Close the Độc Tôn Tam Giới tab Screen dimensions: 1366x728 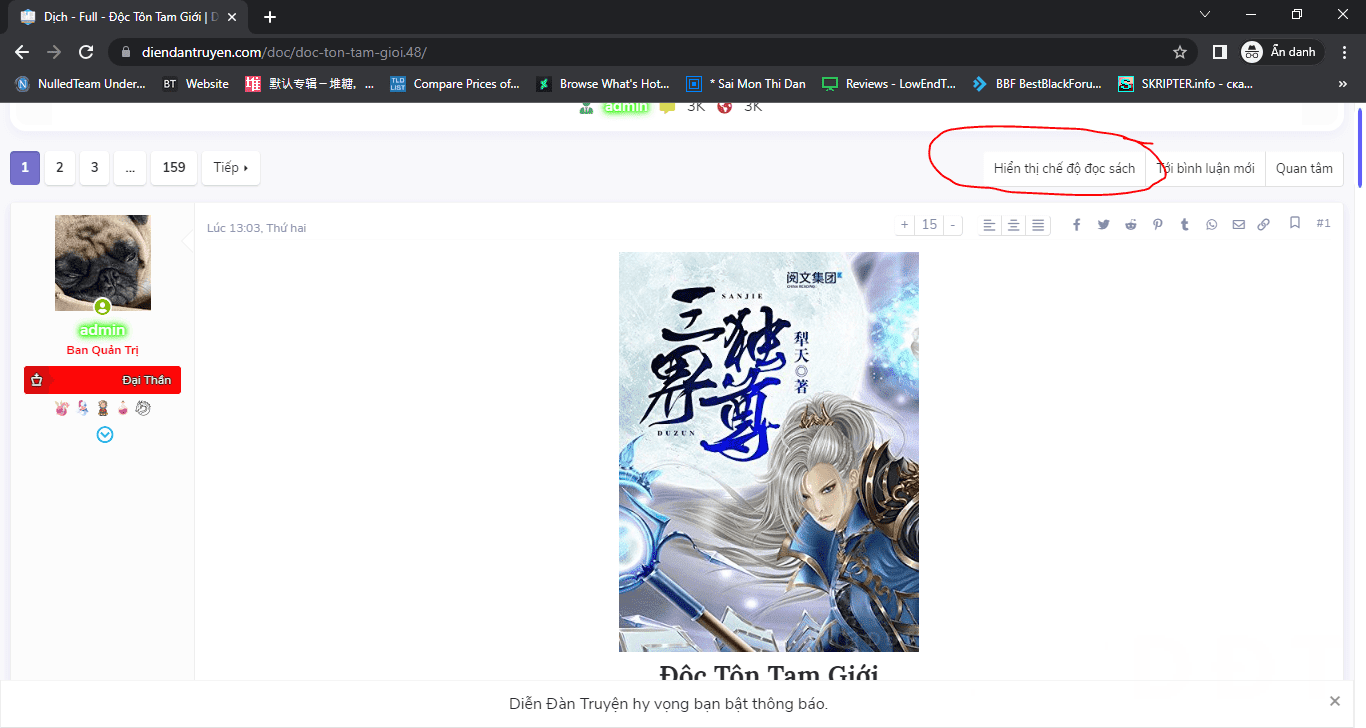pyautogui.click(x=232, y=17)
